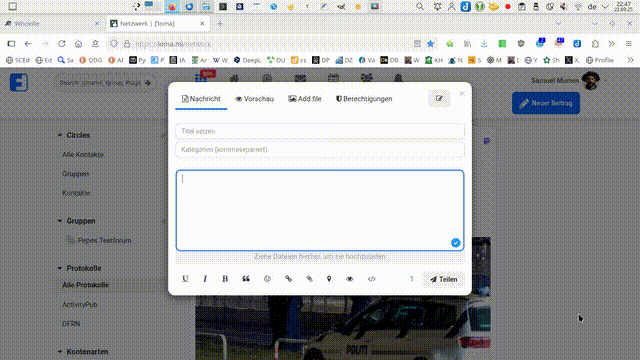The image size is (640, 360).
Task: Set location with the map pin icon
Action: tap(329, 279)
